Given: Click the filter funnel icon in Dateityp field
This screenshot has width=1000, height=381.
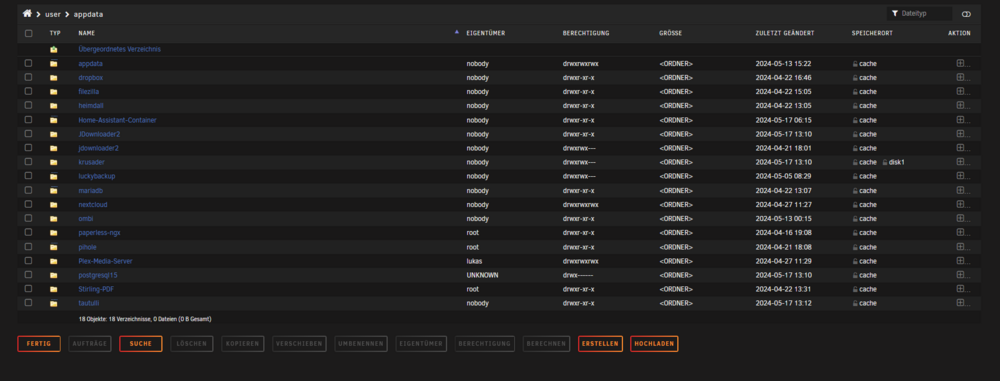Looking at the screenshot, I should [895, 13].
